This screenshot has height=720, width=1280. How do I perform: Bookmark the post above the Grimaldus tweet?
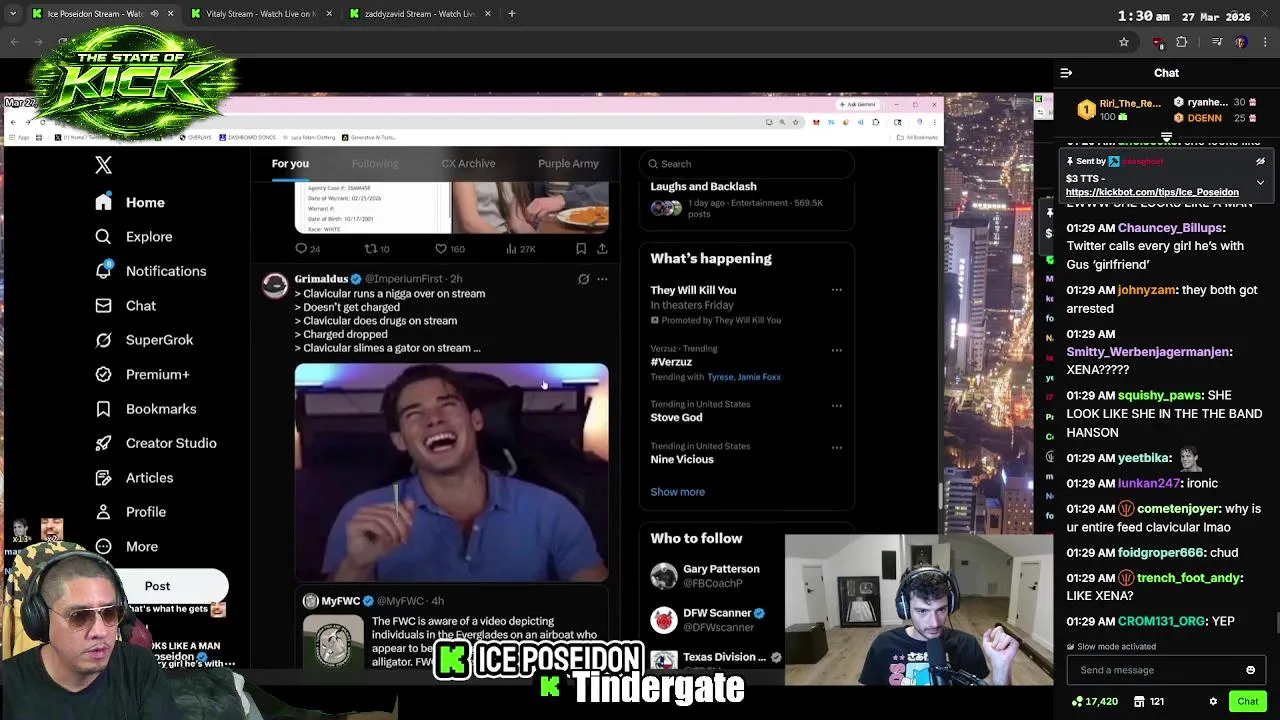581,249
